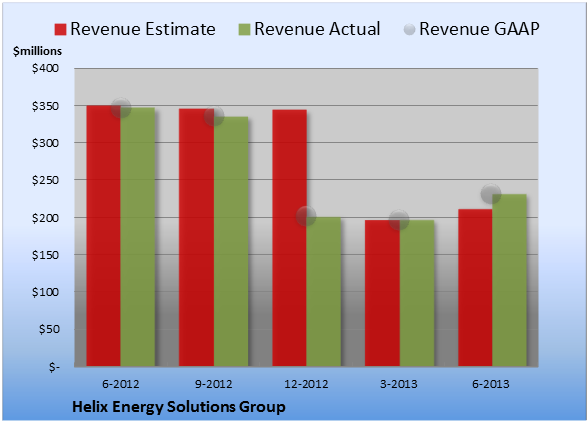Click the GAAP marker above 6-2013
This screenshot has height=422, width=588.
click(491, 194)
